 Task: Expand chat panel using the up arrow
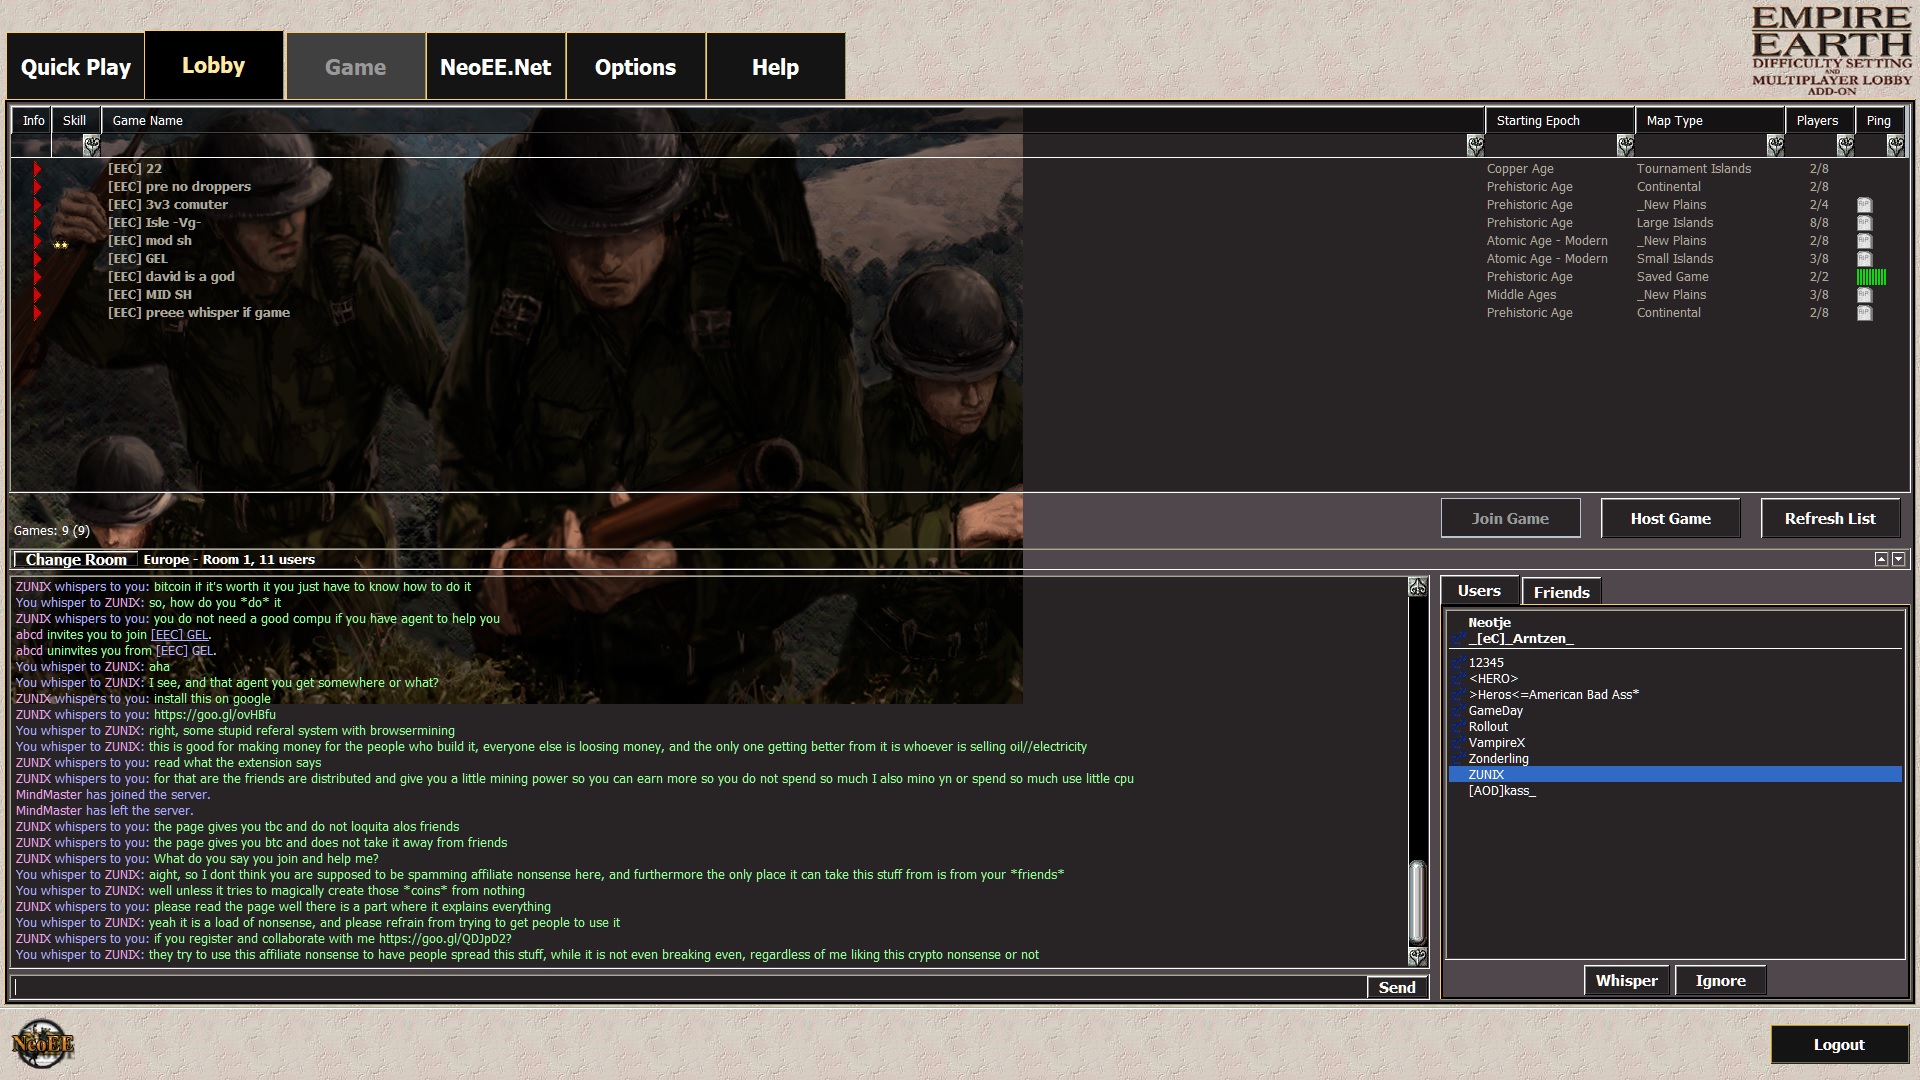point(1881,560)
